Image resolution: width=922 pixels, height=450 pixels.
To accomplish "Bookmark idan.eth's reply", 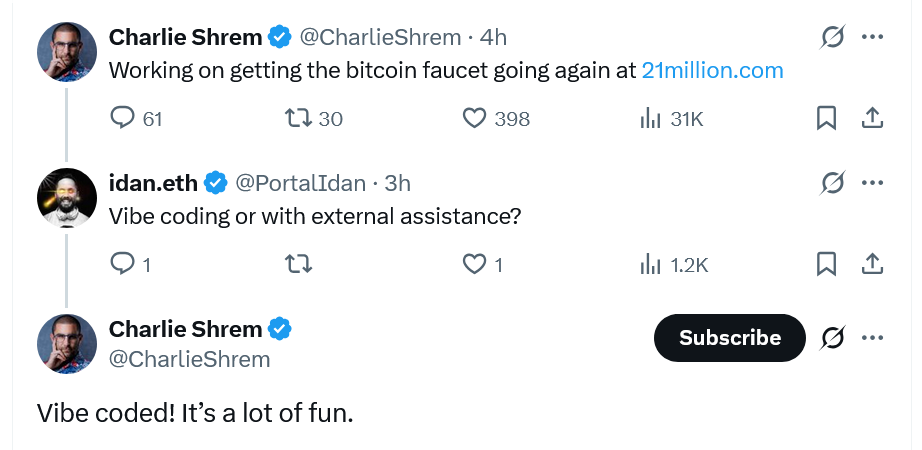I will [x=826, y=264].
